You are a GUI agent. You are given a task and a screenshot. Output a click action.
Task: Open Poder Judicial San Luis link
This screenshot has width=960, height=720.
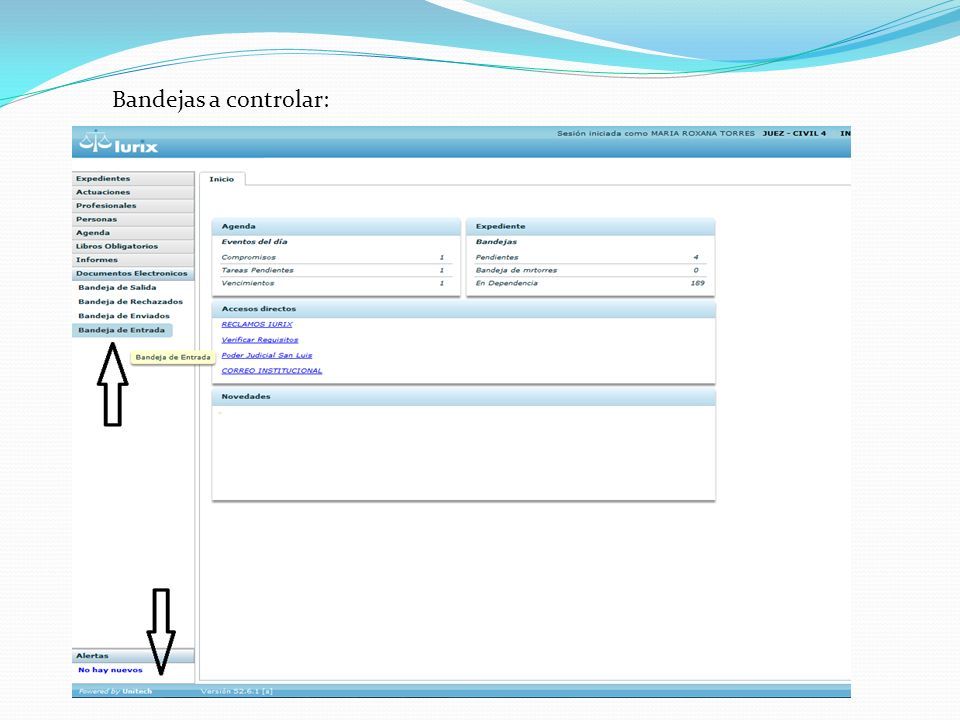(x=266, y=355)
